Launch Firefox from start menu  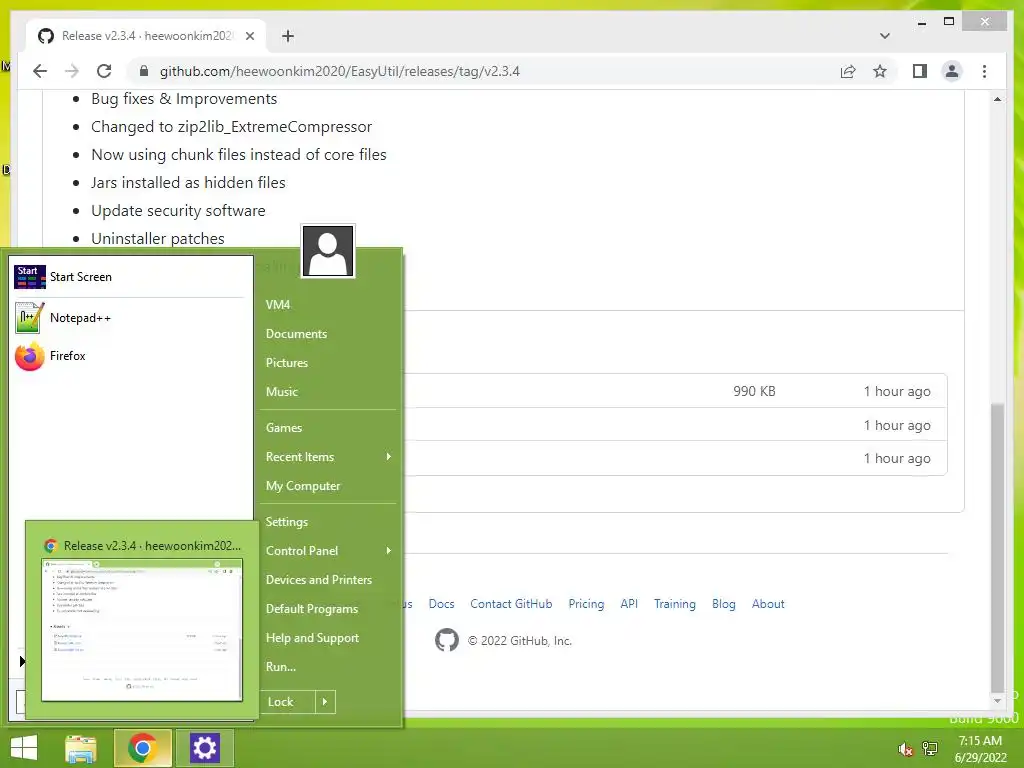pos(129,356)
